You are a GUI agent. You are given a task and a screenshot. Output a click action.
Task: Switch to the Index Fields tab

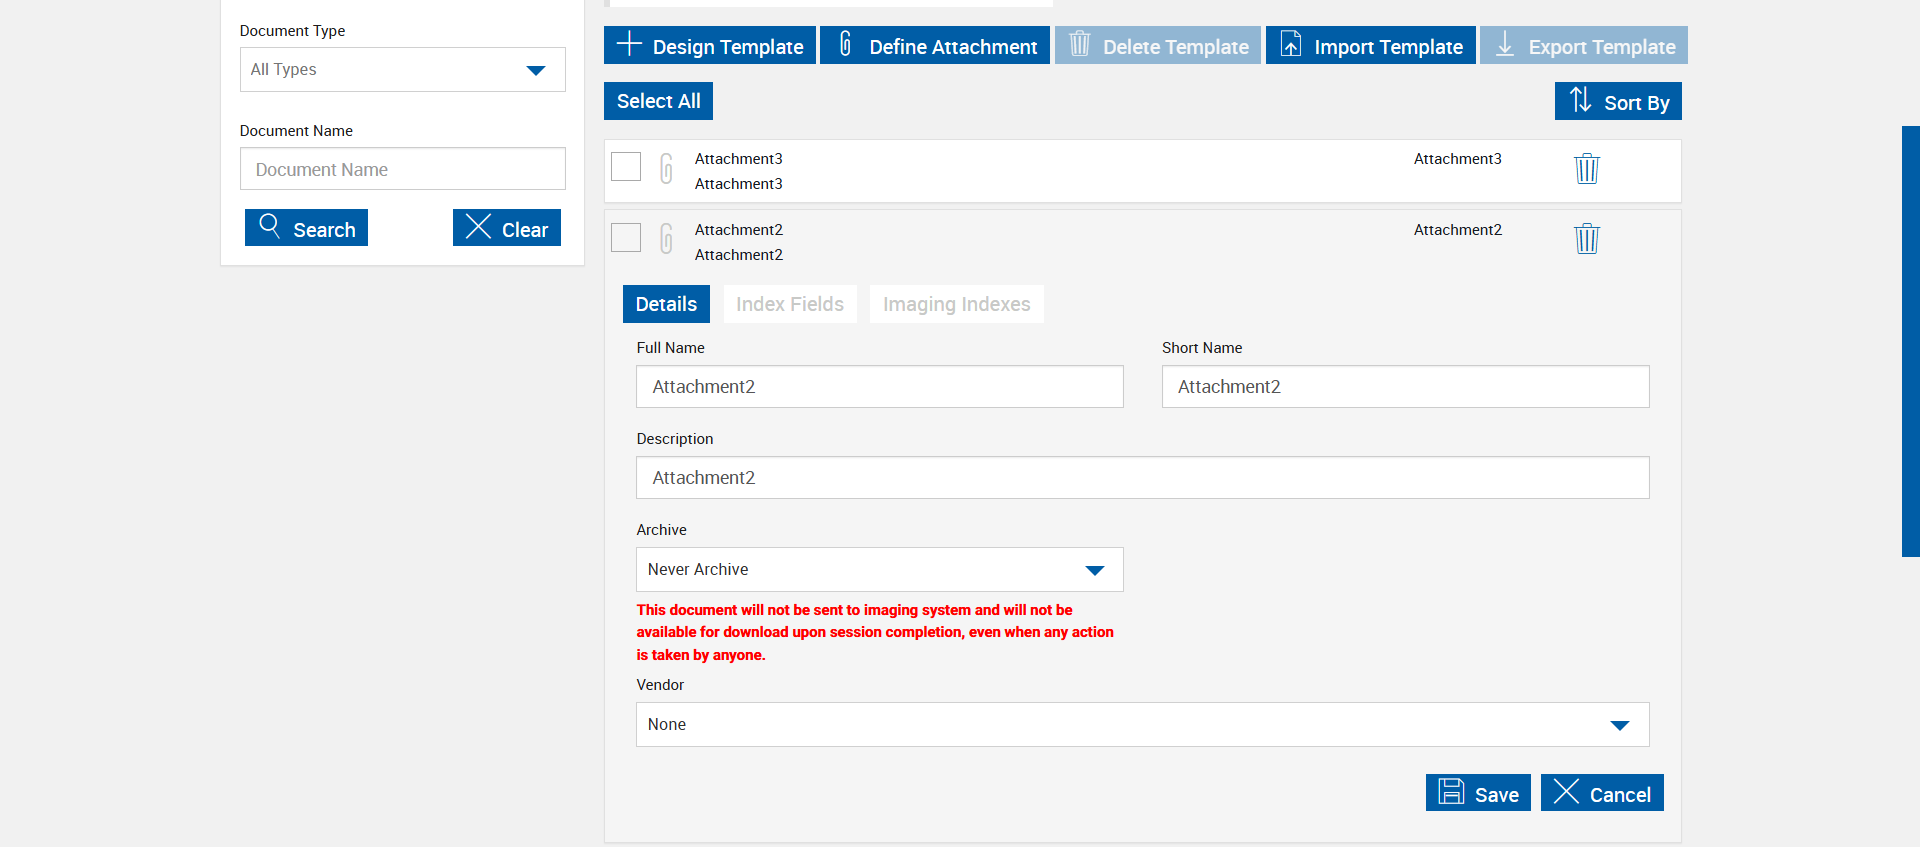pyautogui.click(x=789, y=304)
